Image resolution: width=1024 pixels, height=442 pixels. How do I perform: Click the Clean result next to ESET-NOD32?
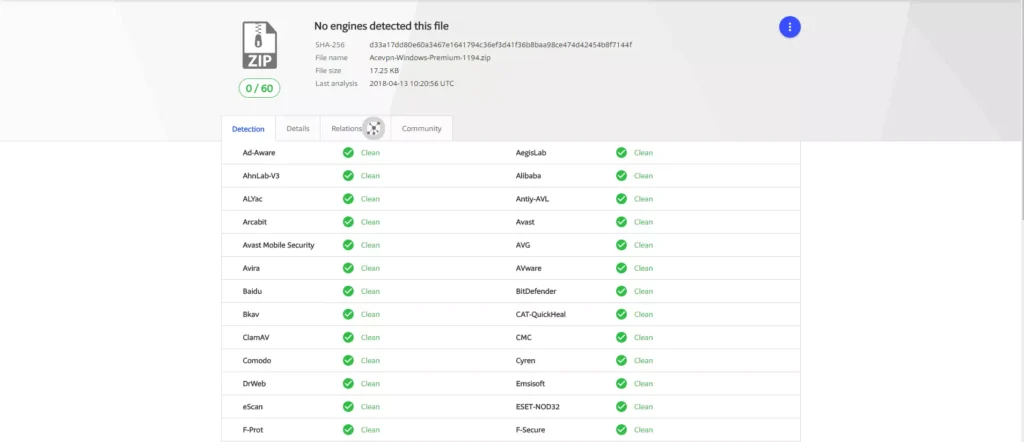[643, 407]
